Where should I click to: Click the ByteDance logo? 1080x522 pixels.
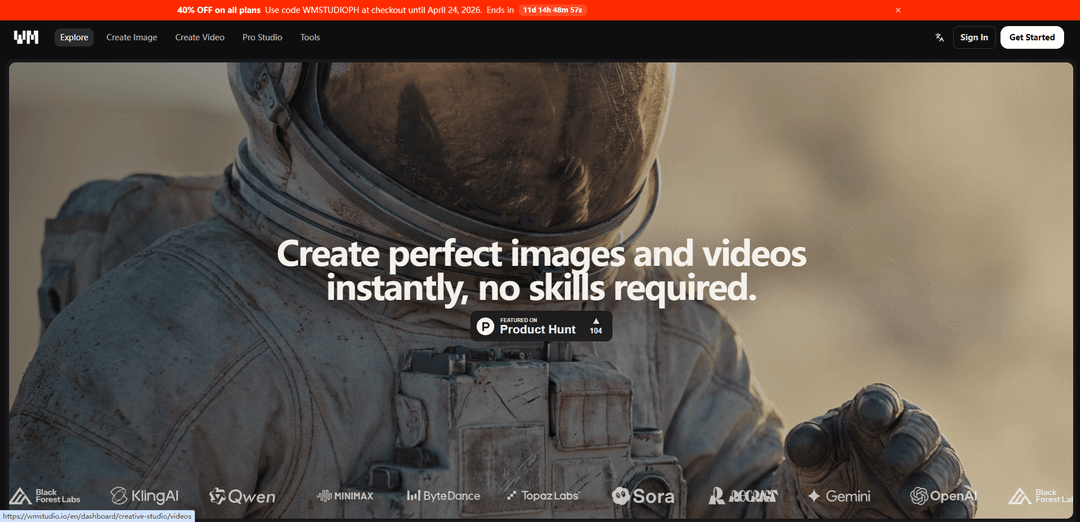click(444, 496)
